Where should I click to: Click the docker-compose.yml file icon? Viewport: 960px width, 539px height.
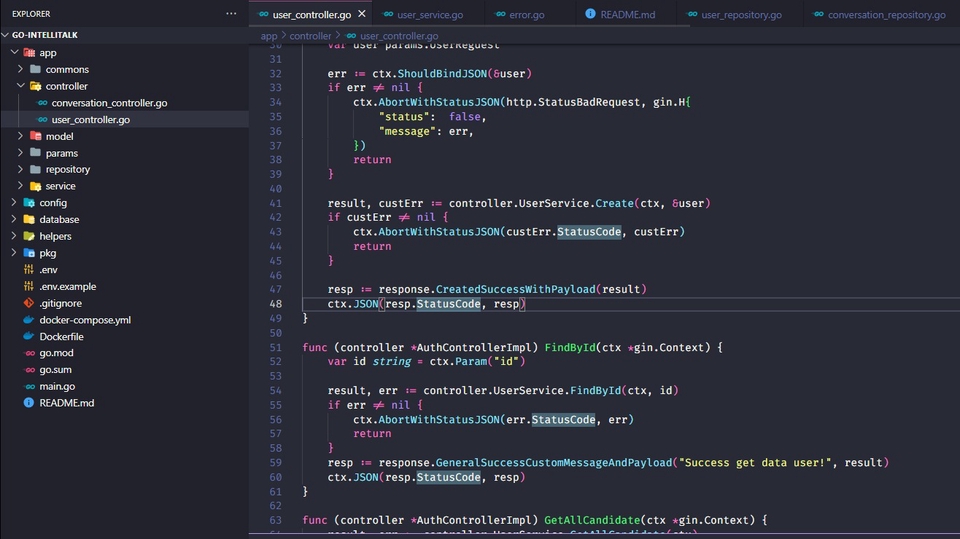[x=29, y=320]
